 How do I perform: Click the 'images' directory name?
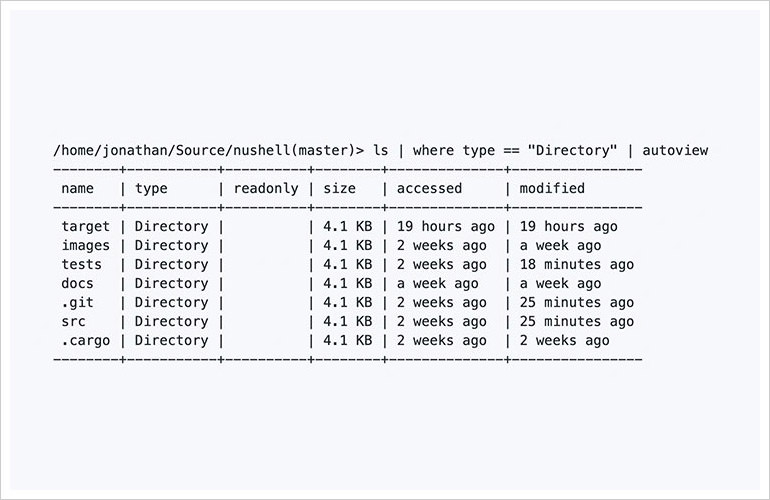(x=85, y=246)
